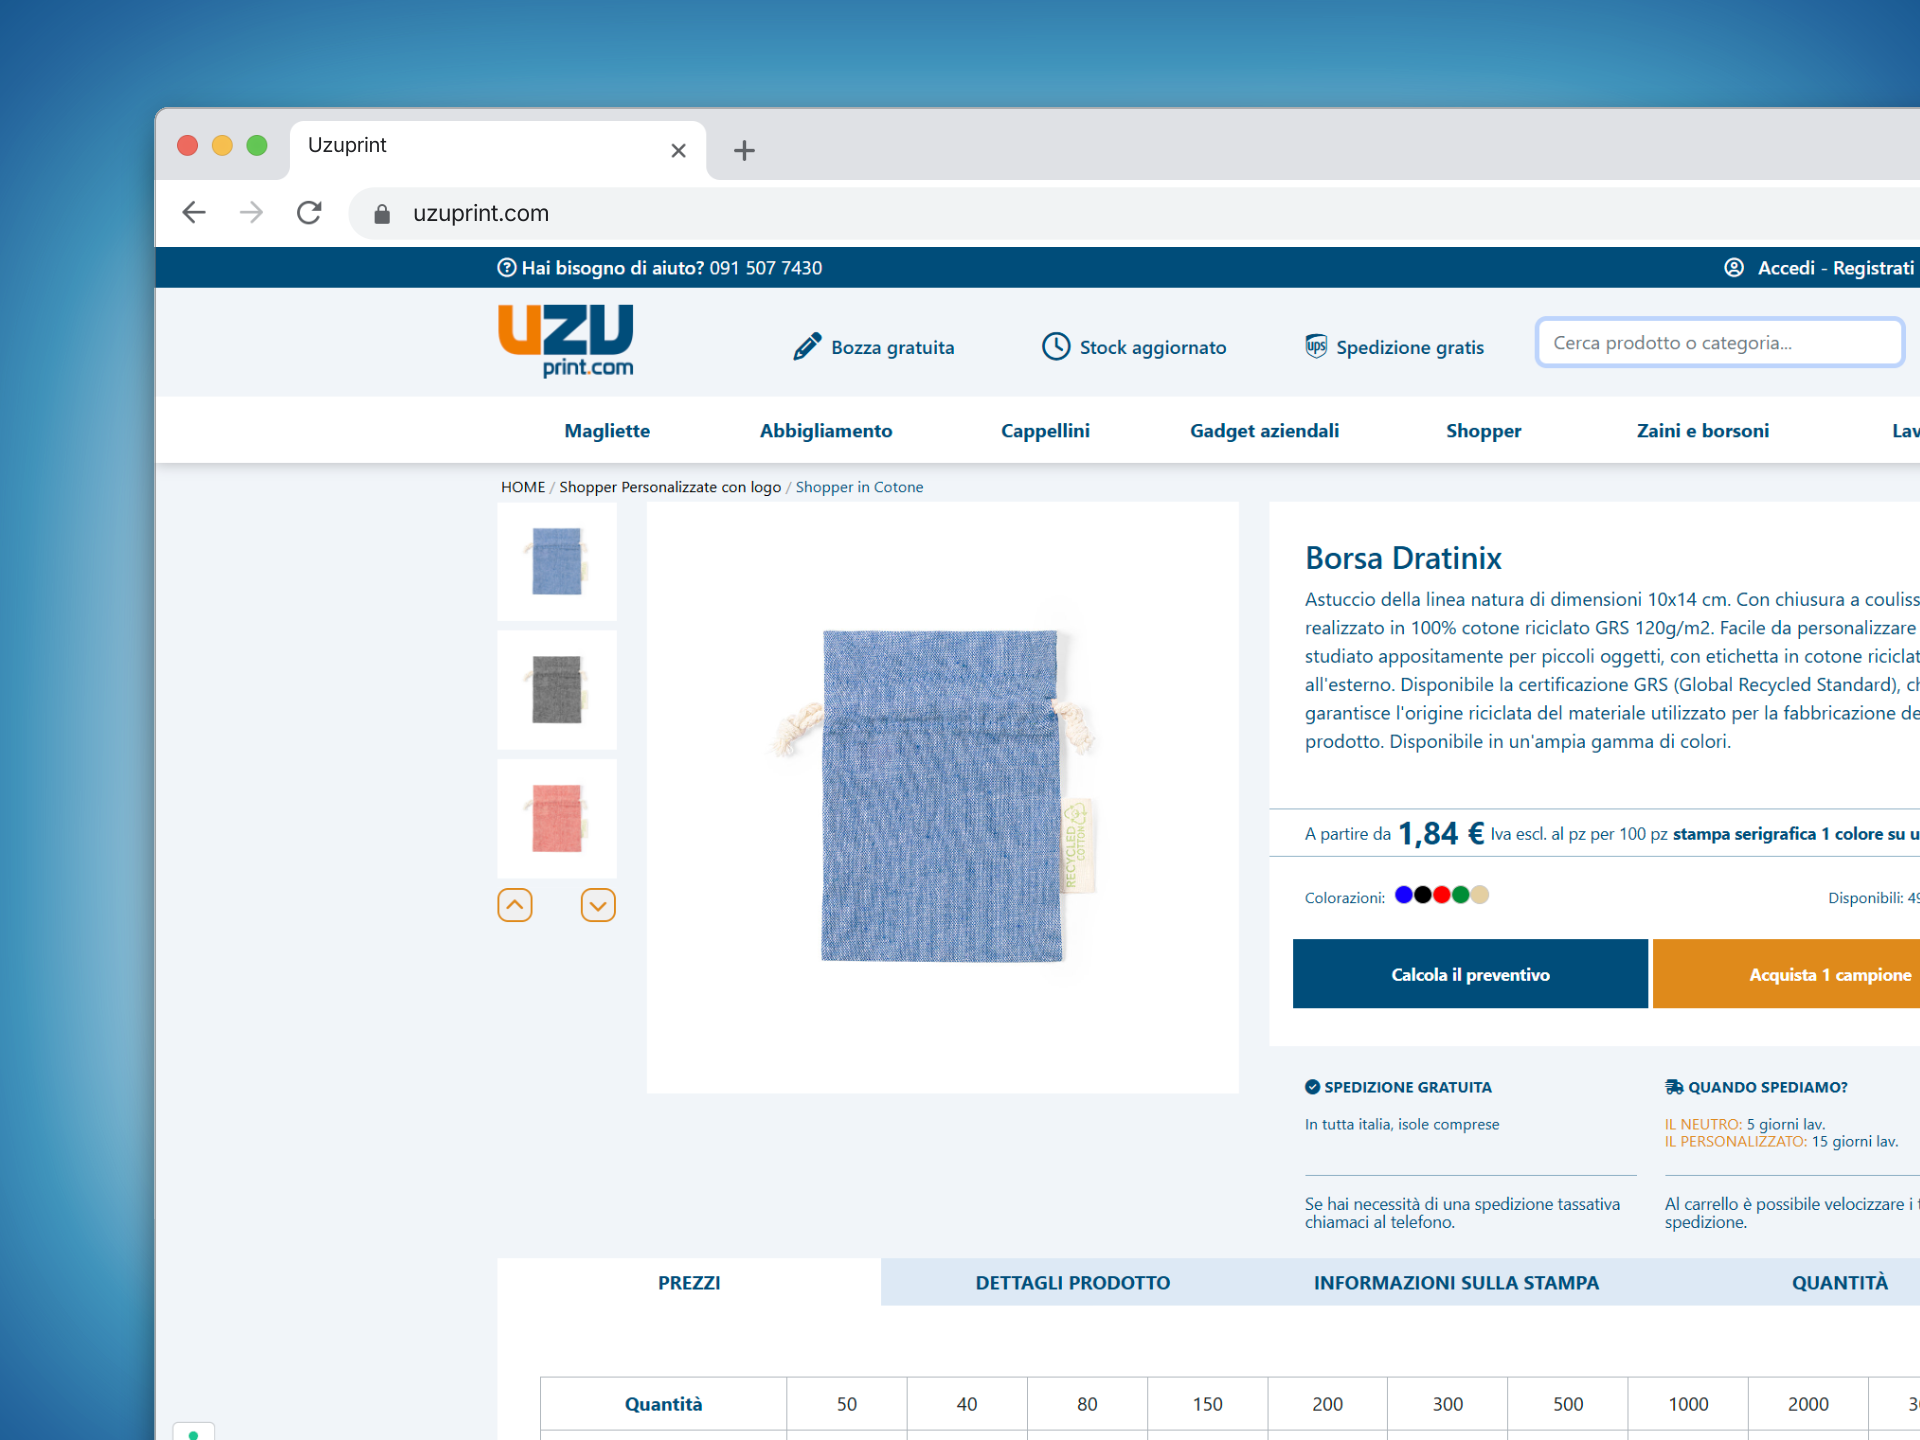The height and width of the screenshot is (1440, 1920).
Task: Choose the black color swatch
Action: (x=1423, y=895)
